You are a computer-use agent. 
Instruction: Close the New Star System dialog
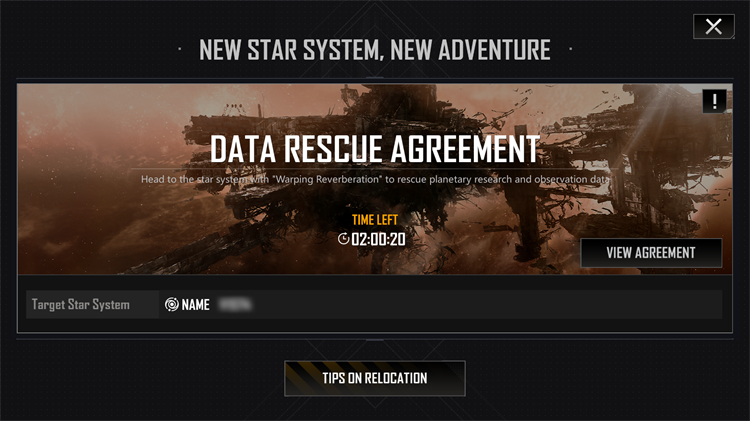point(714,27)
